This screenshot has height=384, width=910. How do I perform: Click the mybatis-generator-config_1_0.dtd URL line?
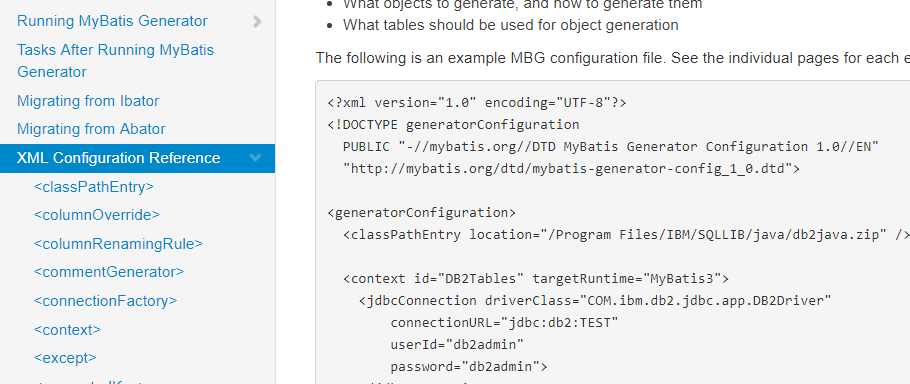[572, 169]
